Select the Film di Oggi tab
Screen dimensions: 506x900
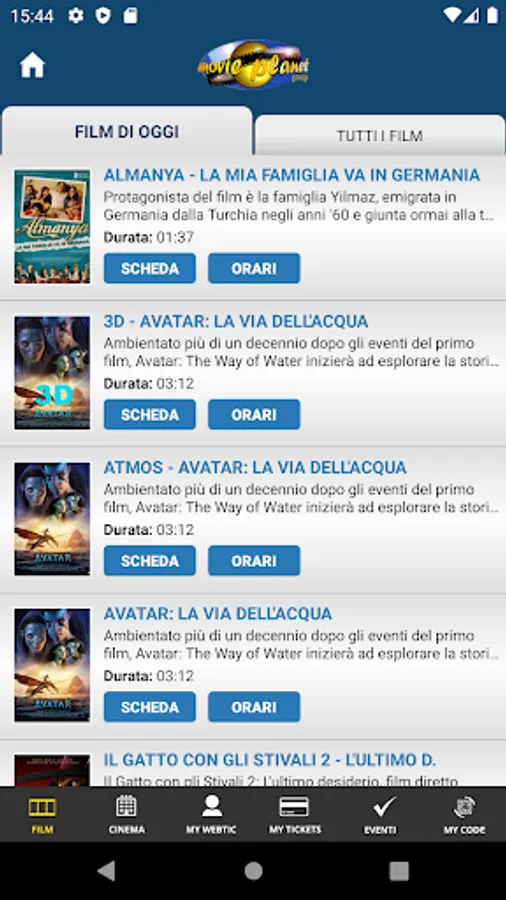[x=127, y=131]
